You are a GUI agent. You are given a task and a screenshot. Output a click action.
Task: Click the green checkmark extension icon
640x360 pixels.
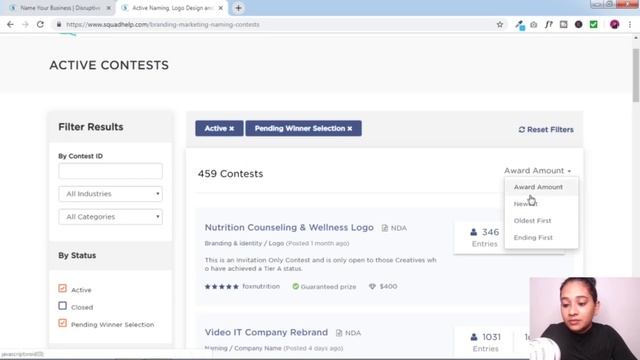(593, 24)
